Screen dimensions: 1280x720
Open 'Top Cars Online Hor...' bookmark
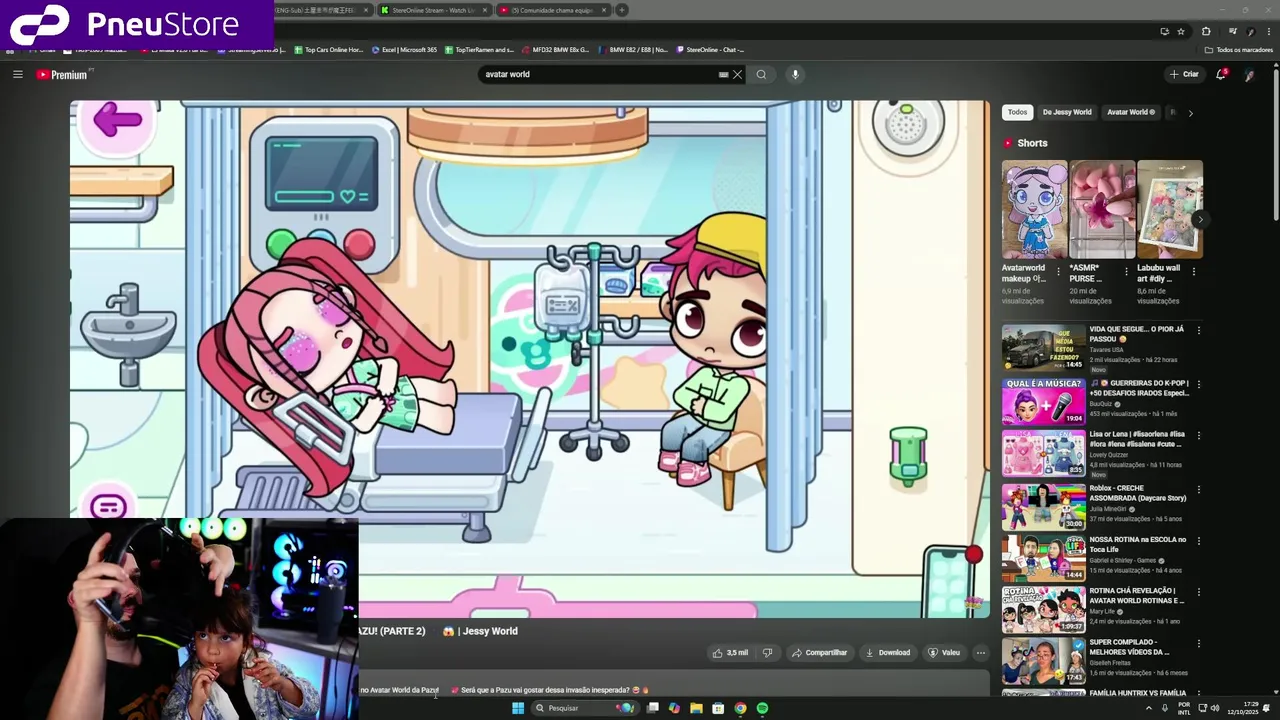tap(329, 49)
